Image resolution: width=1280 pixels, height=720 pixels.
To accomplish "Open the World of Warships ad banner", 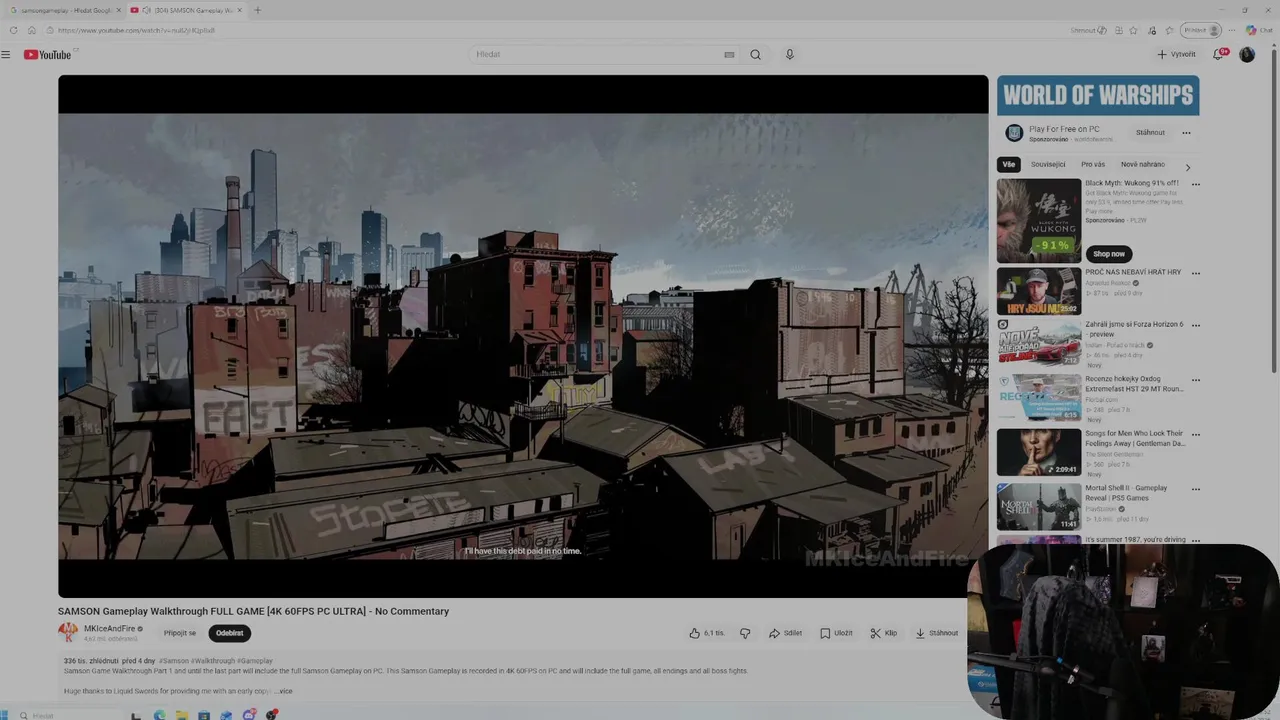I will point(1098,96).
